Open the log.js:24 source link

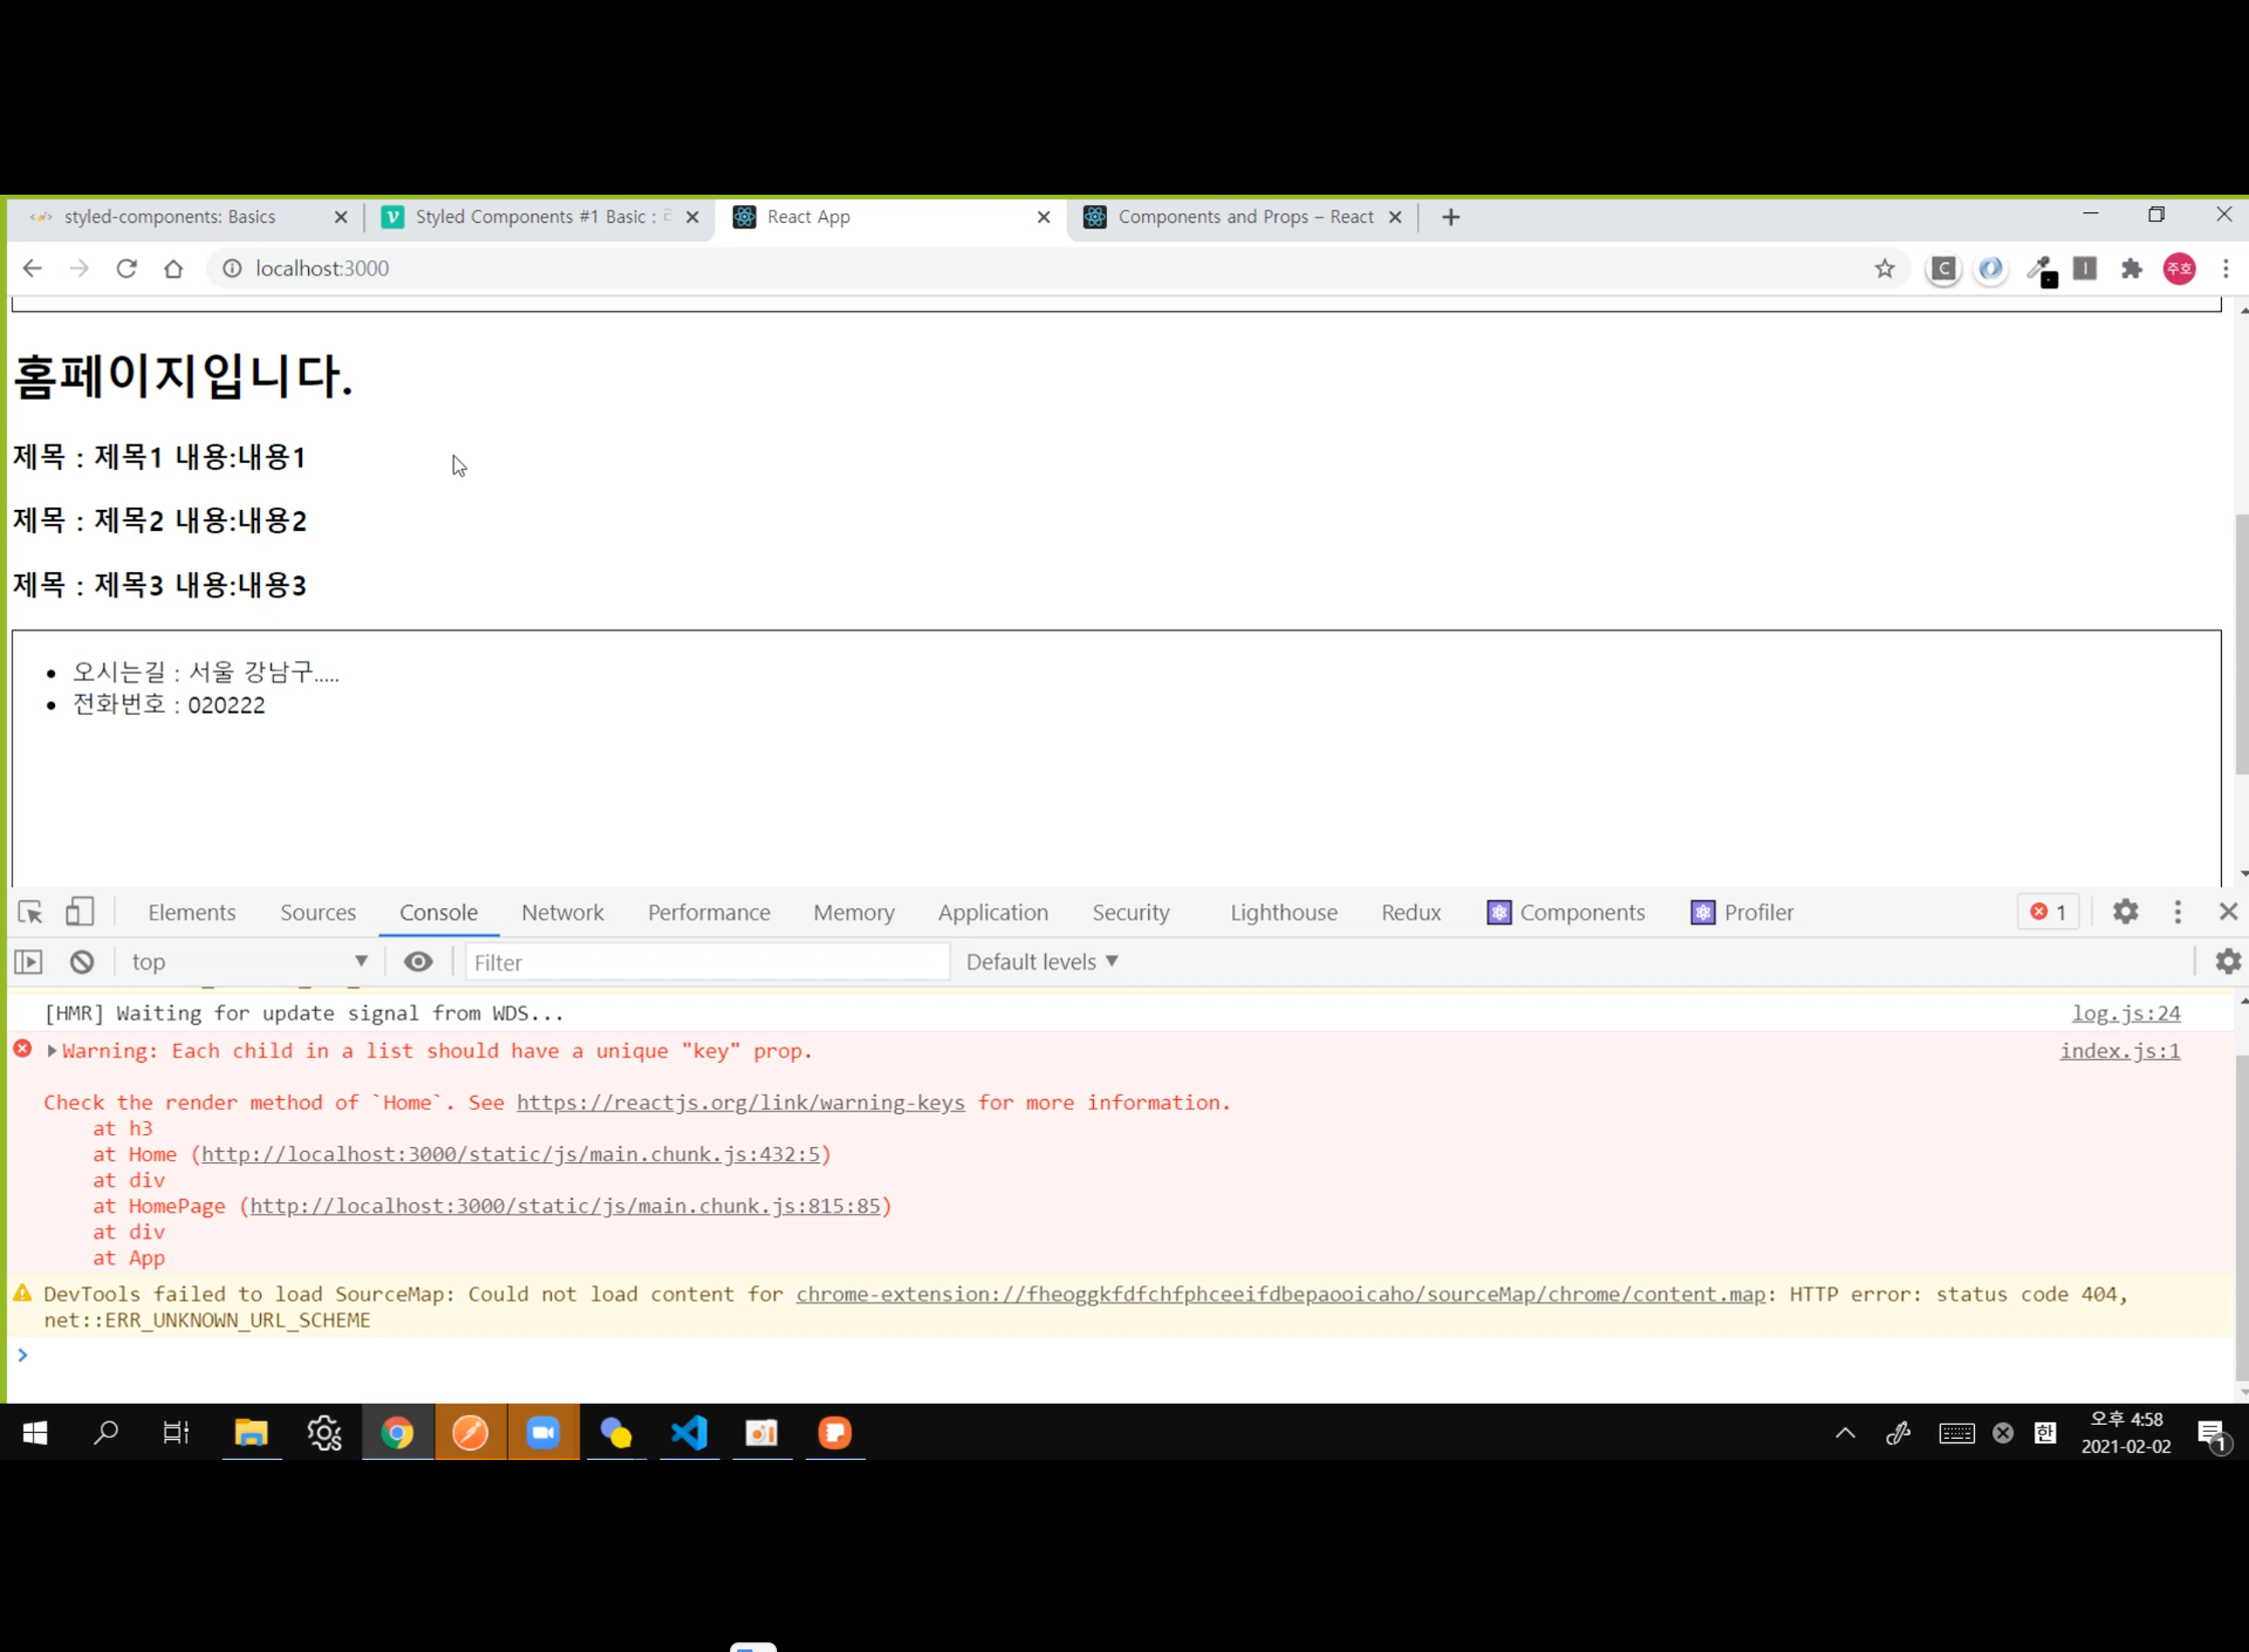tap(2126, 1013)
